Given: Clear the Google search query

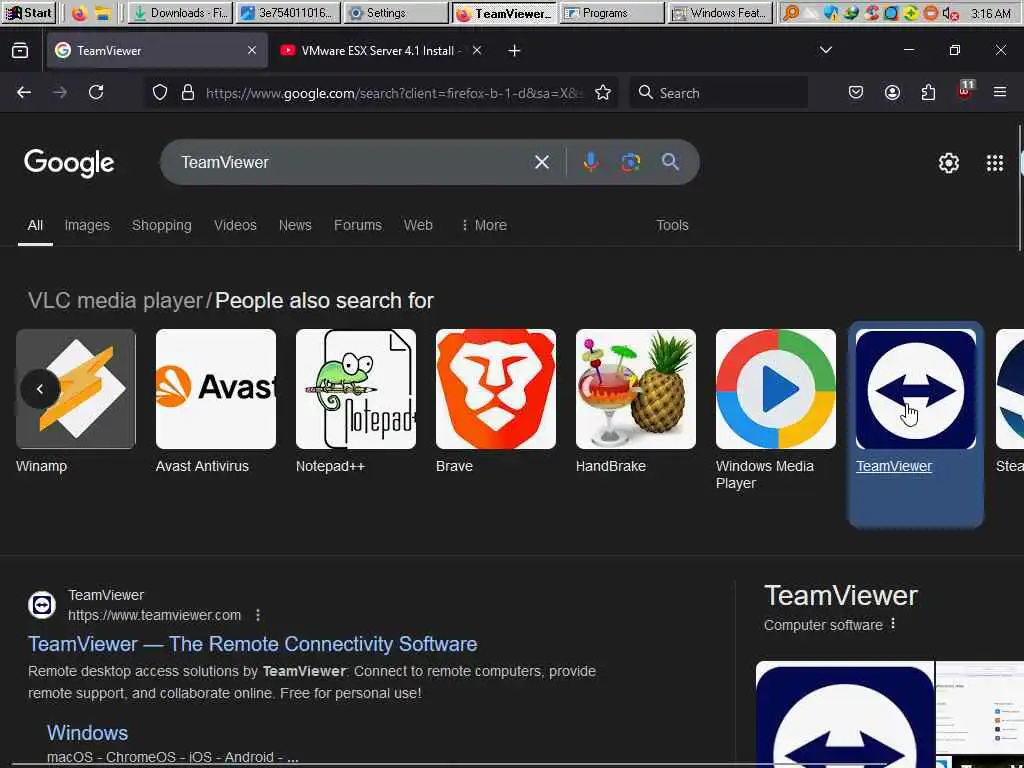Looking at the screenshot, I should point(541,162).
